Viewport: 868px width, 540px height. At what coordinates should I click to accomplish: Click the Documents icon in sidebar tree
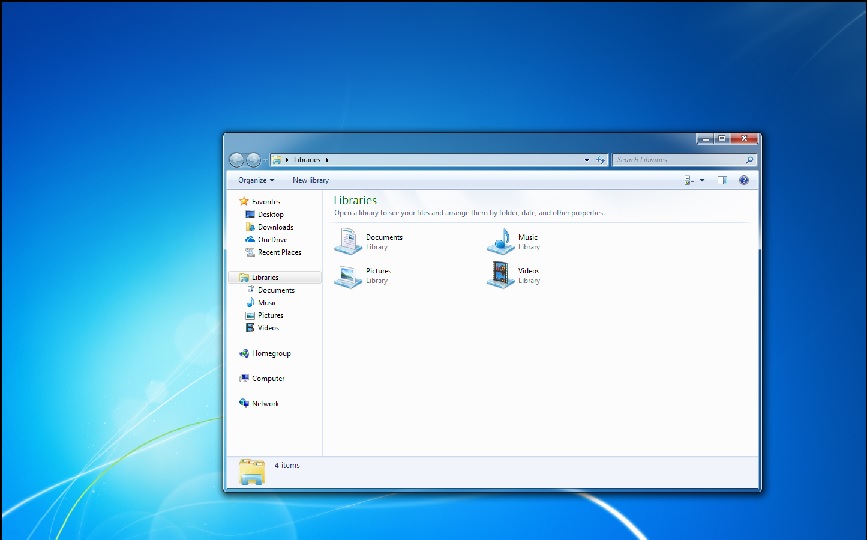[250, 290]
